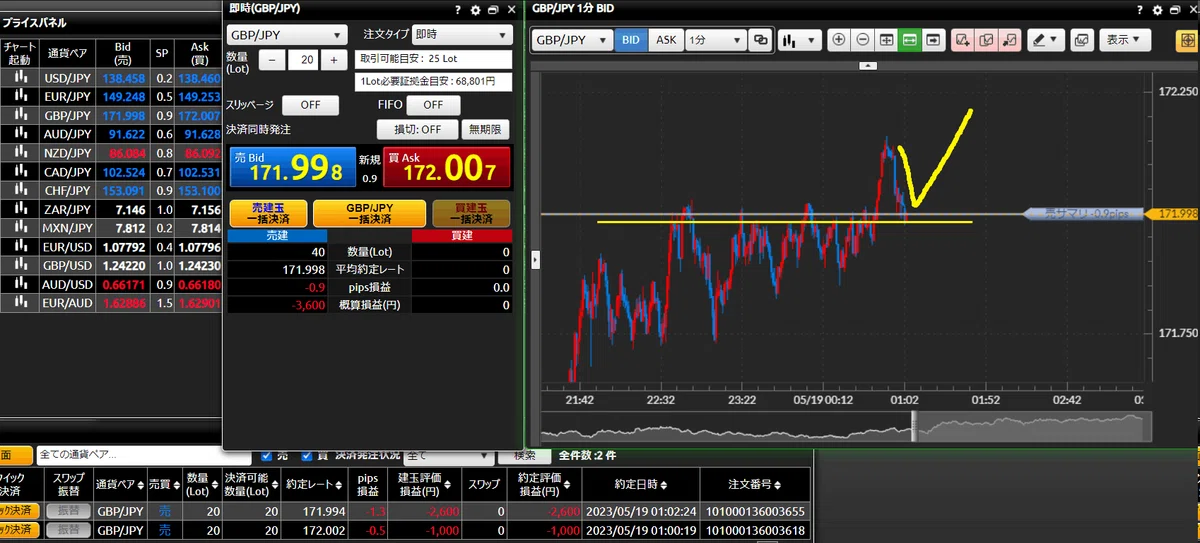The width and height of the screenshot is (1200, 543).
Task: Click the left panel collapse arrow on chart
Action: pyautogui.click(x=534, y=260)
